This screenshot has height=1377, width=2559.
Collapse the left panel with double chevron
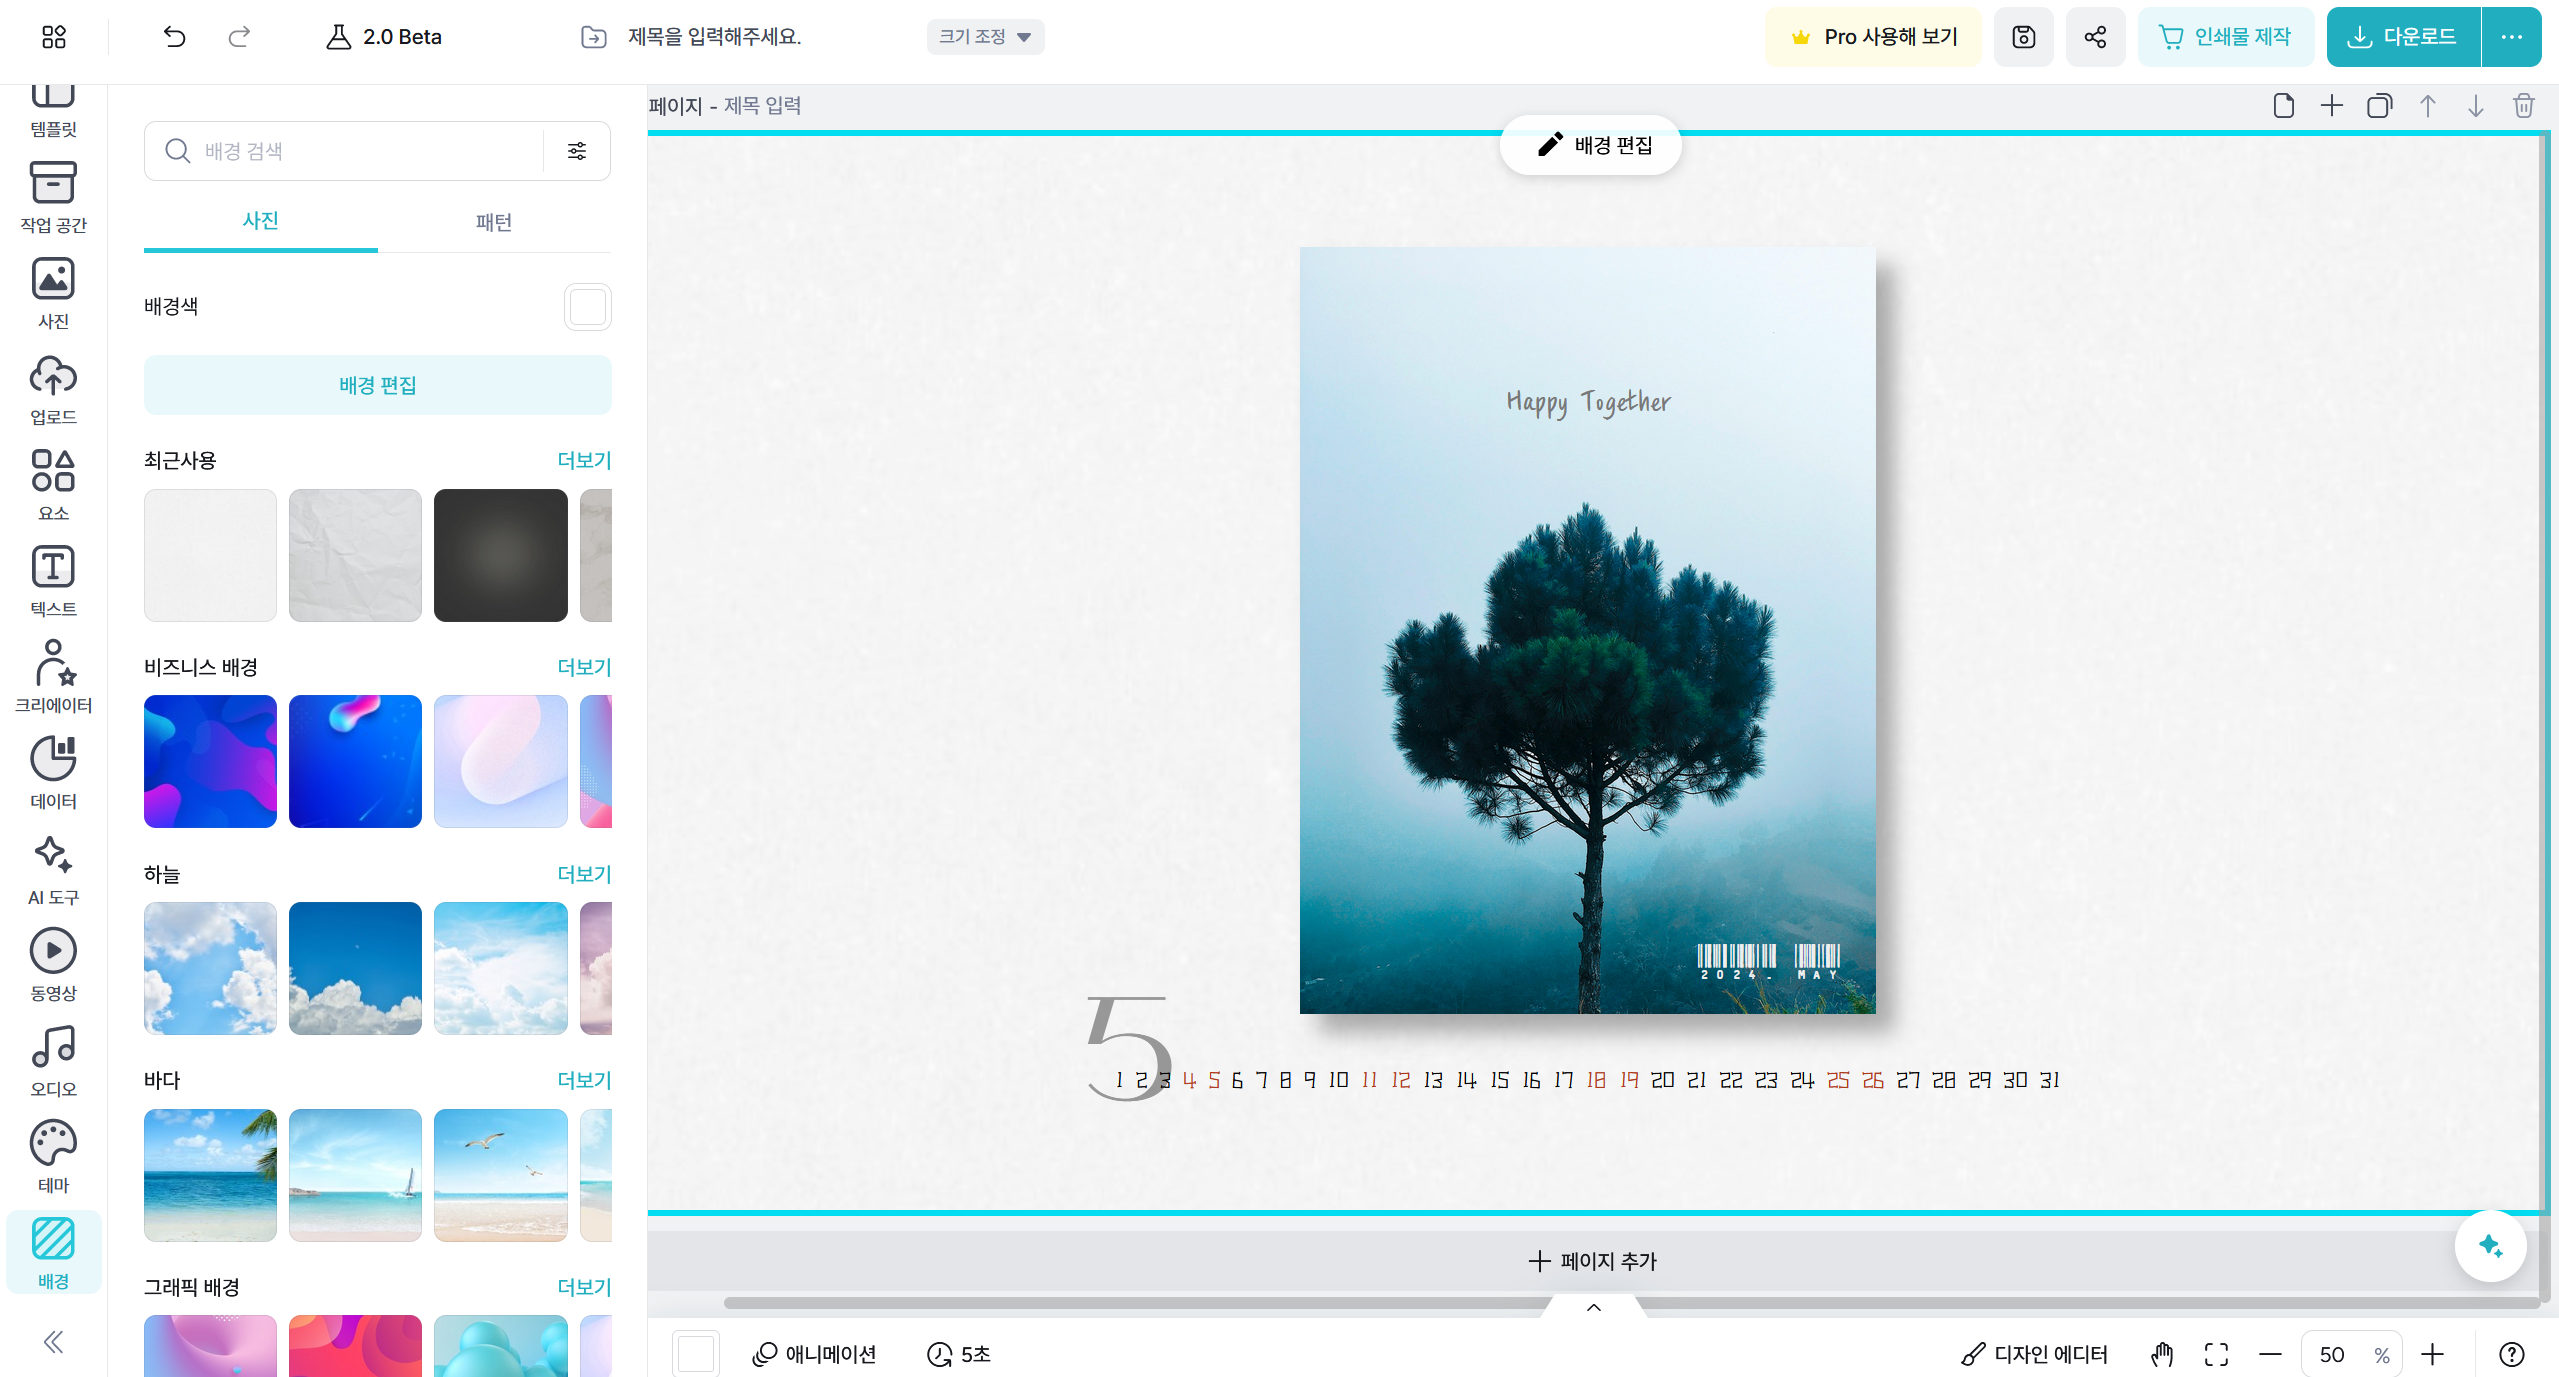click(53, 1341)
